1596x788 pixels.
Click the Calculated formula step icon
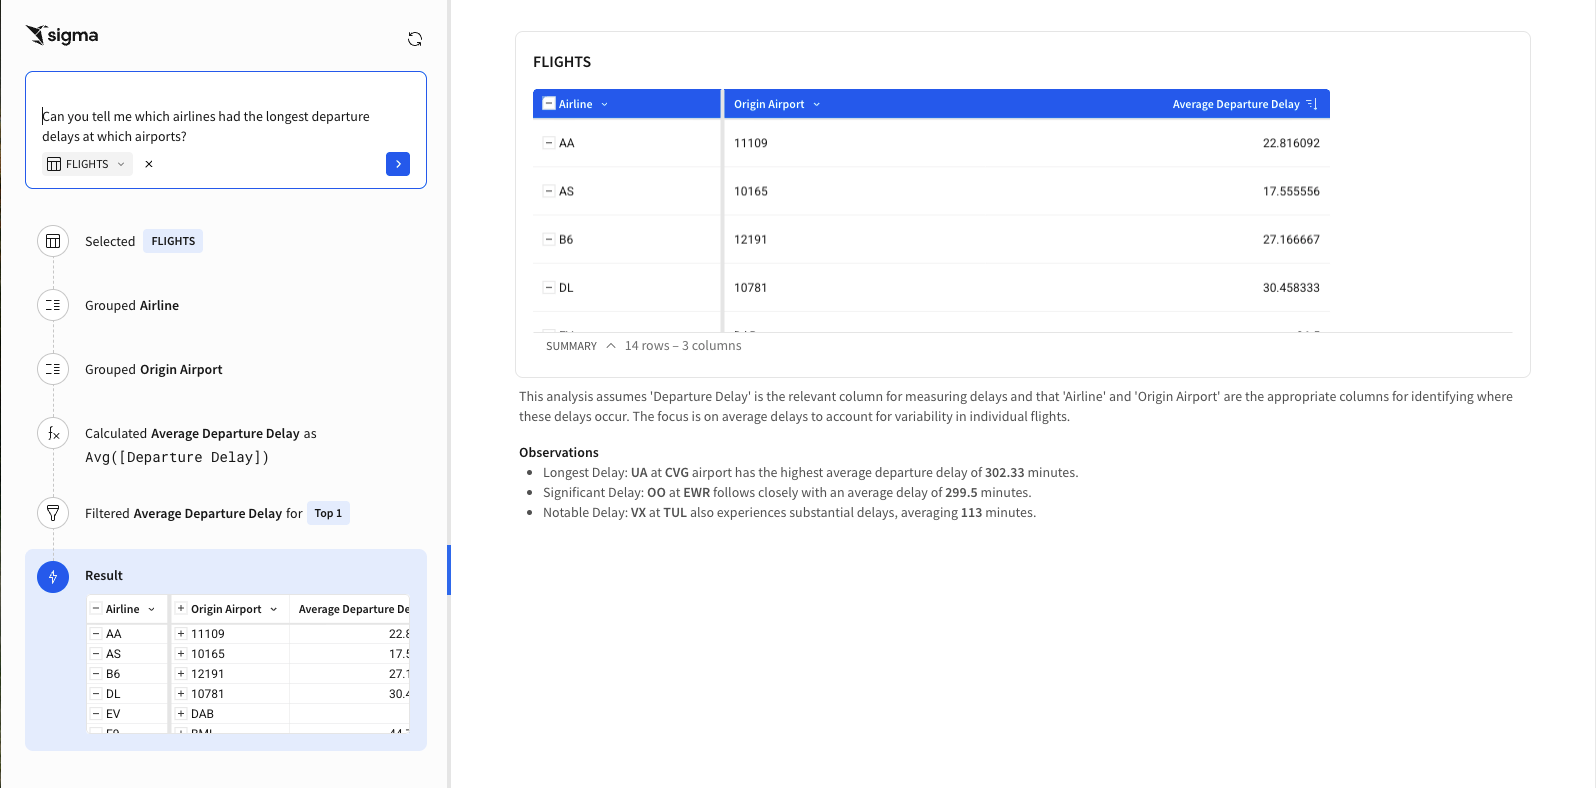(x=53, y=433)
